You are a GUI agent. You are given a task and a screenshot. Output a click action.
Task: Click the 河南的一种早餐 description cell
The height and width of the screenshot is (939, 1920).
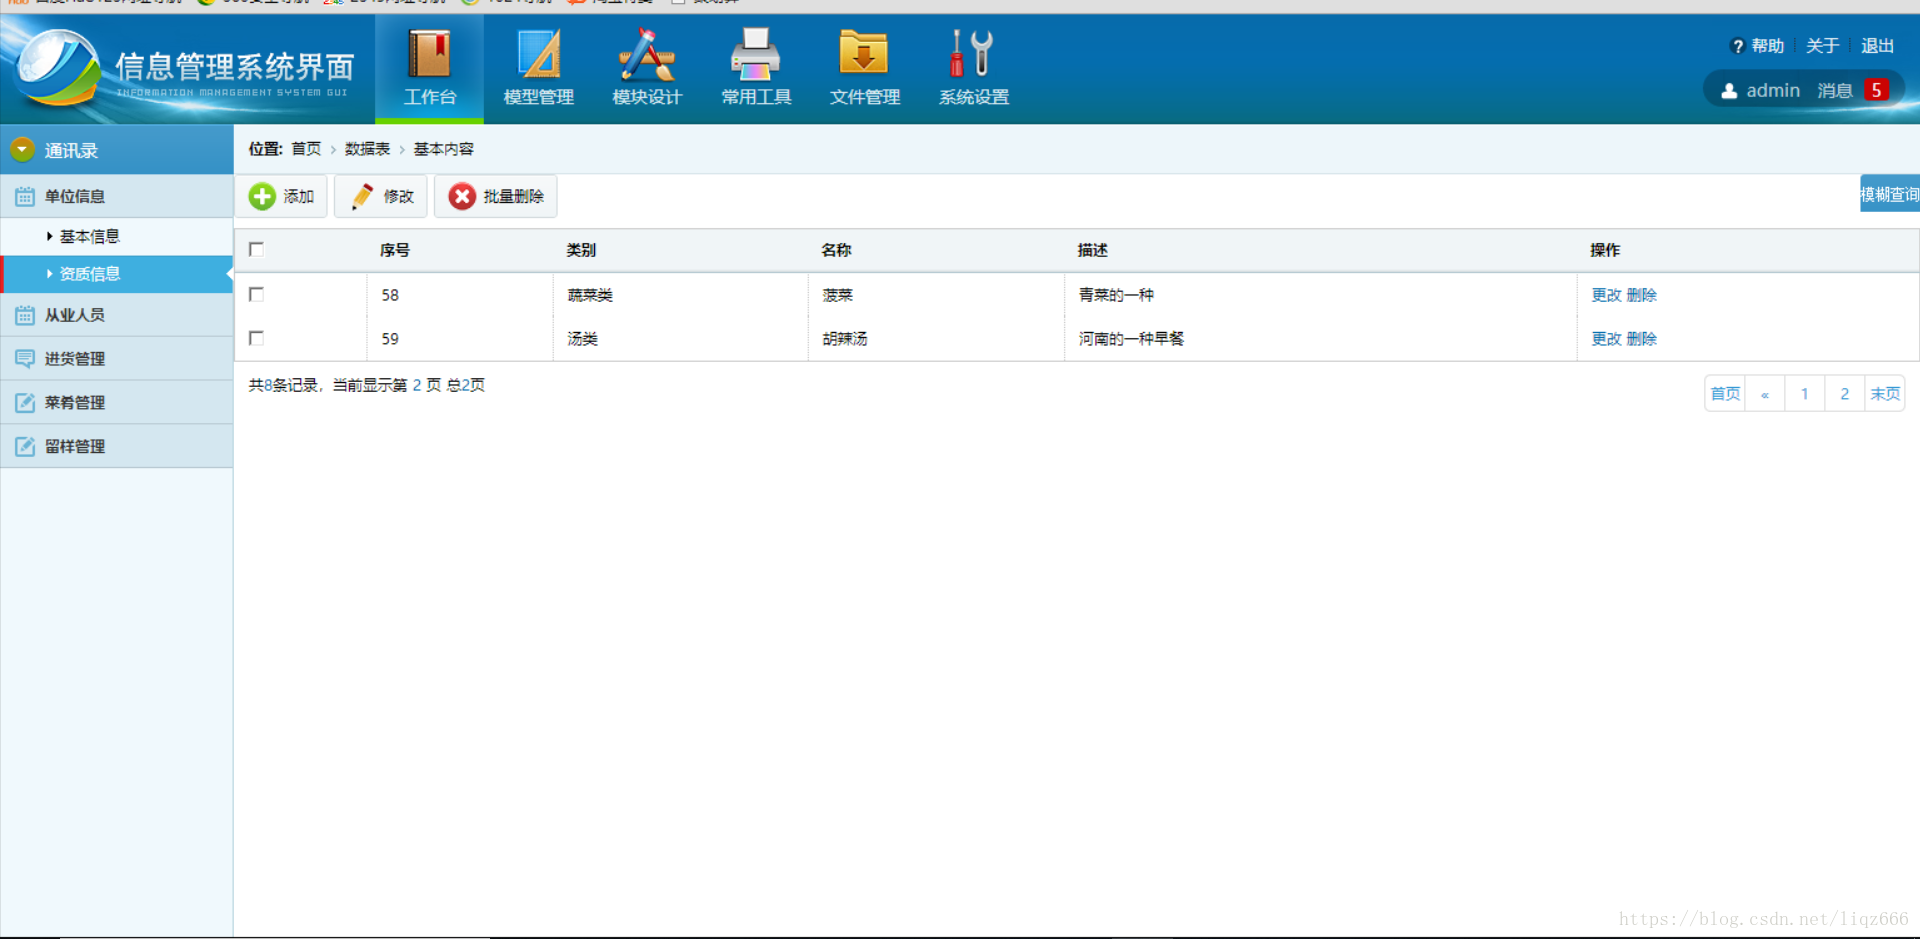click(1131, 339)
